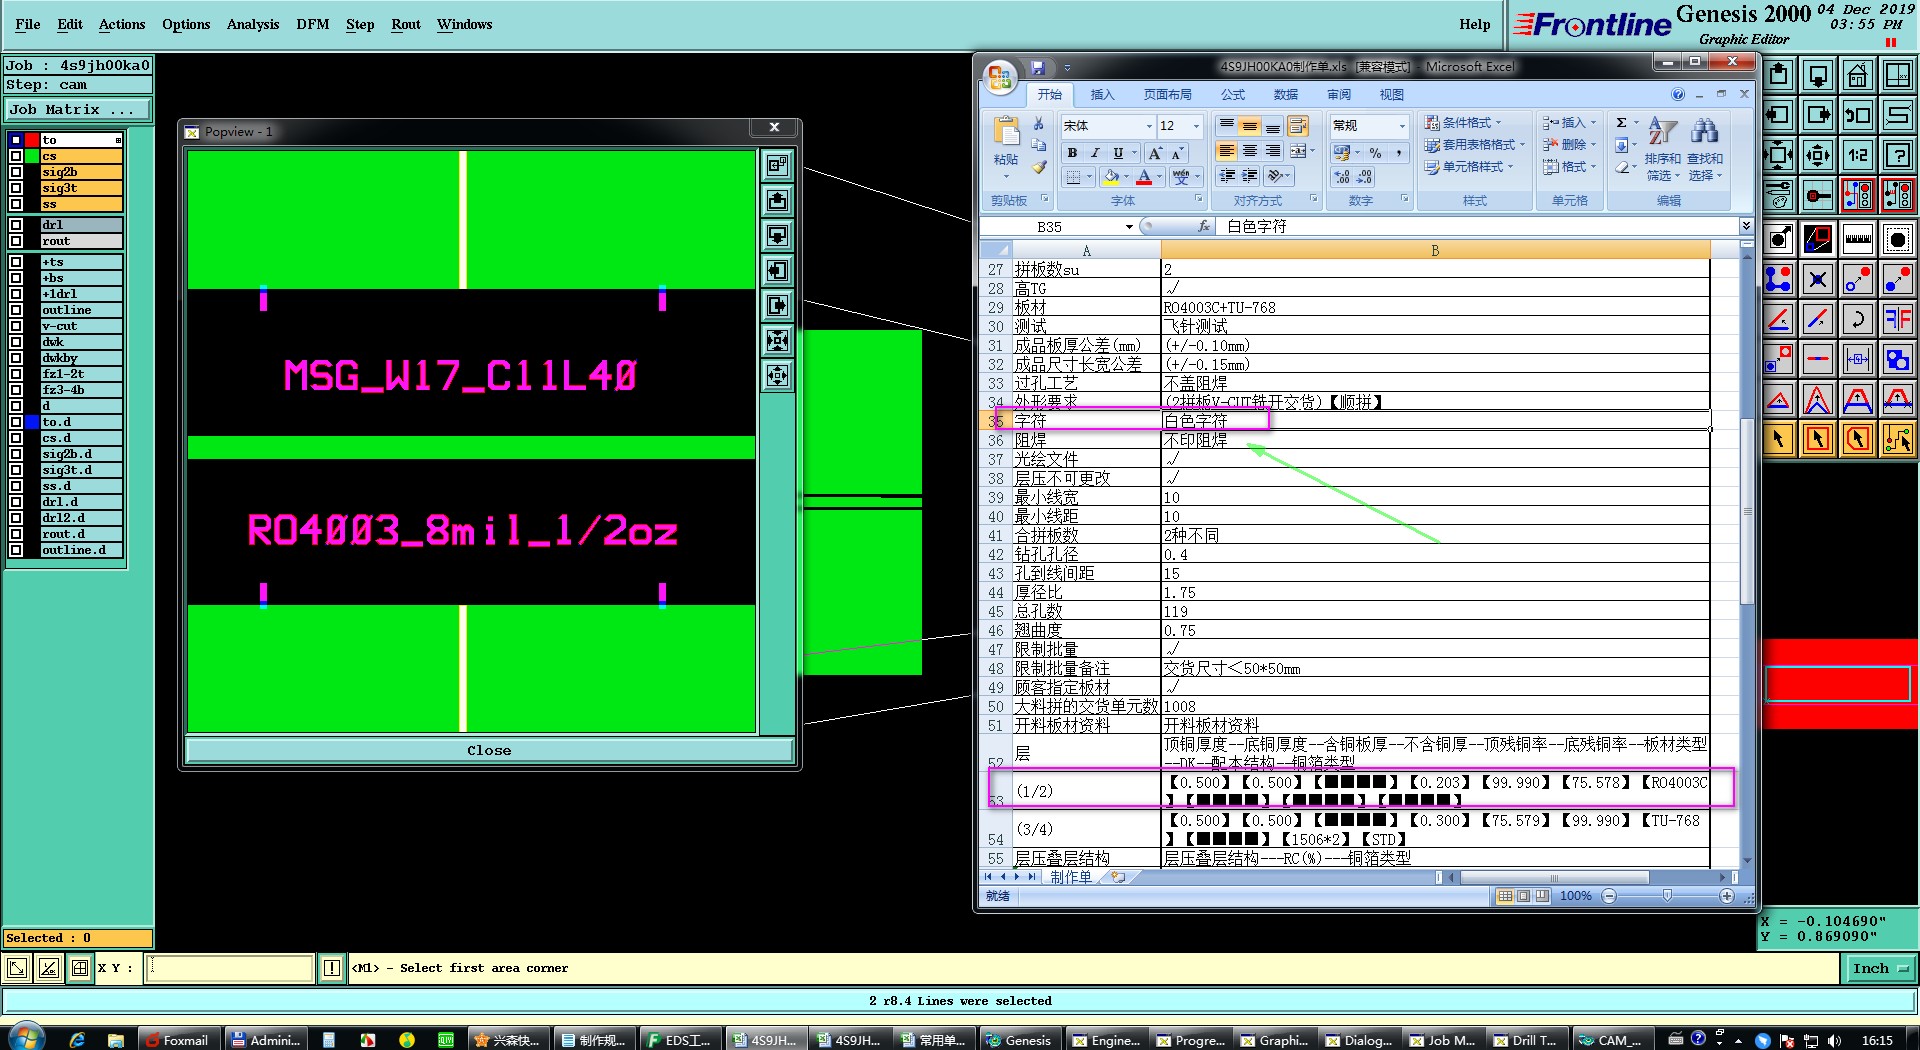Click the Windows Start button
The height and width of the screenshot is (1050, 1920).
(x=26, y=1038)
